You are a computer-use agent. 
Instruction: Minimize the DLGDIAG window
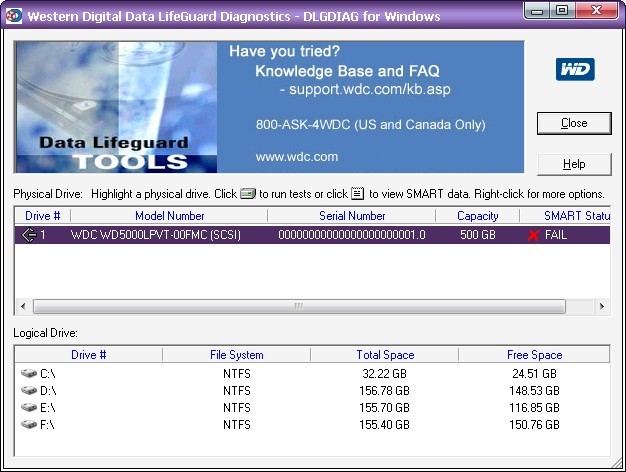tap(537, 11)
